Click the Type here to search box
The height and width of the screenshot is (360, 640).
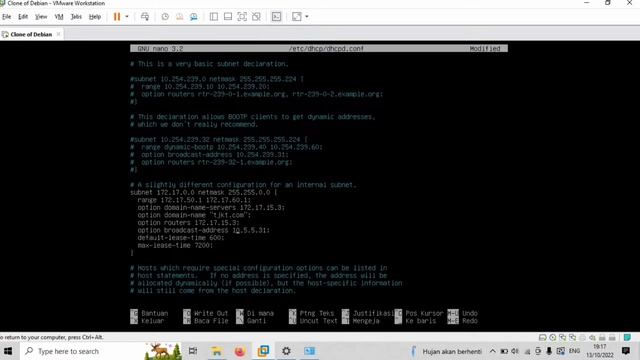pos(82,351)
